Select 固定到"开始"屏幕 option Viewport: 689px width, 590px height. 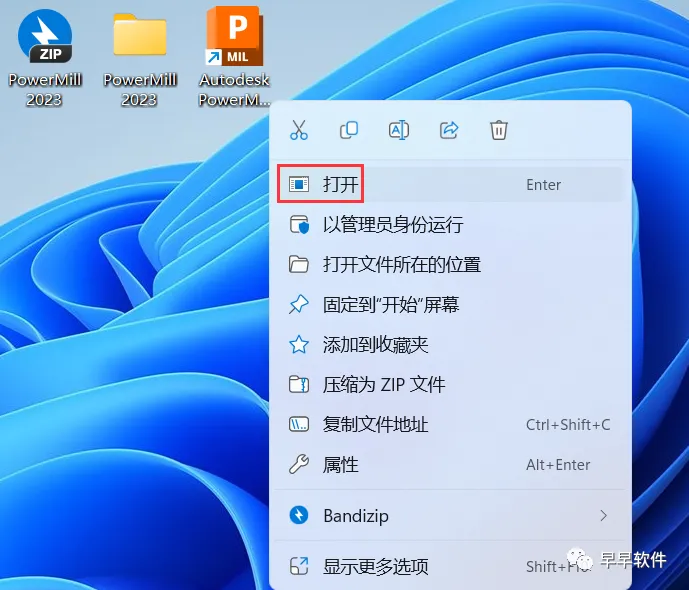pyautogui.click(x=450, y=304)
